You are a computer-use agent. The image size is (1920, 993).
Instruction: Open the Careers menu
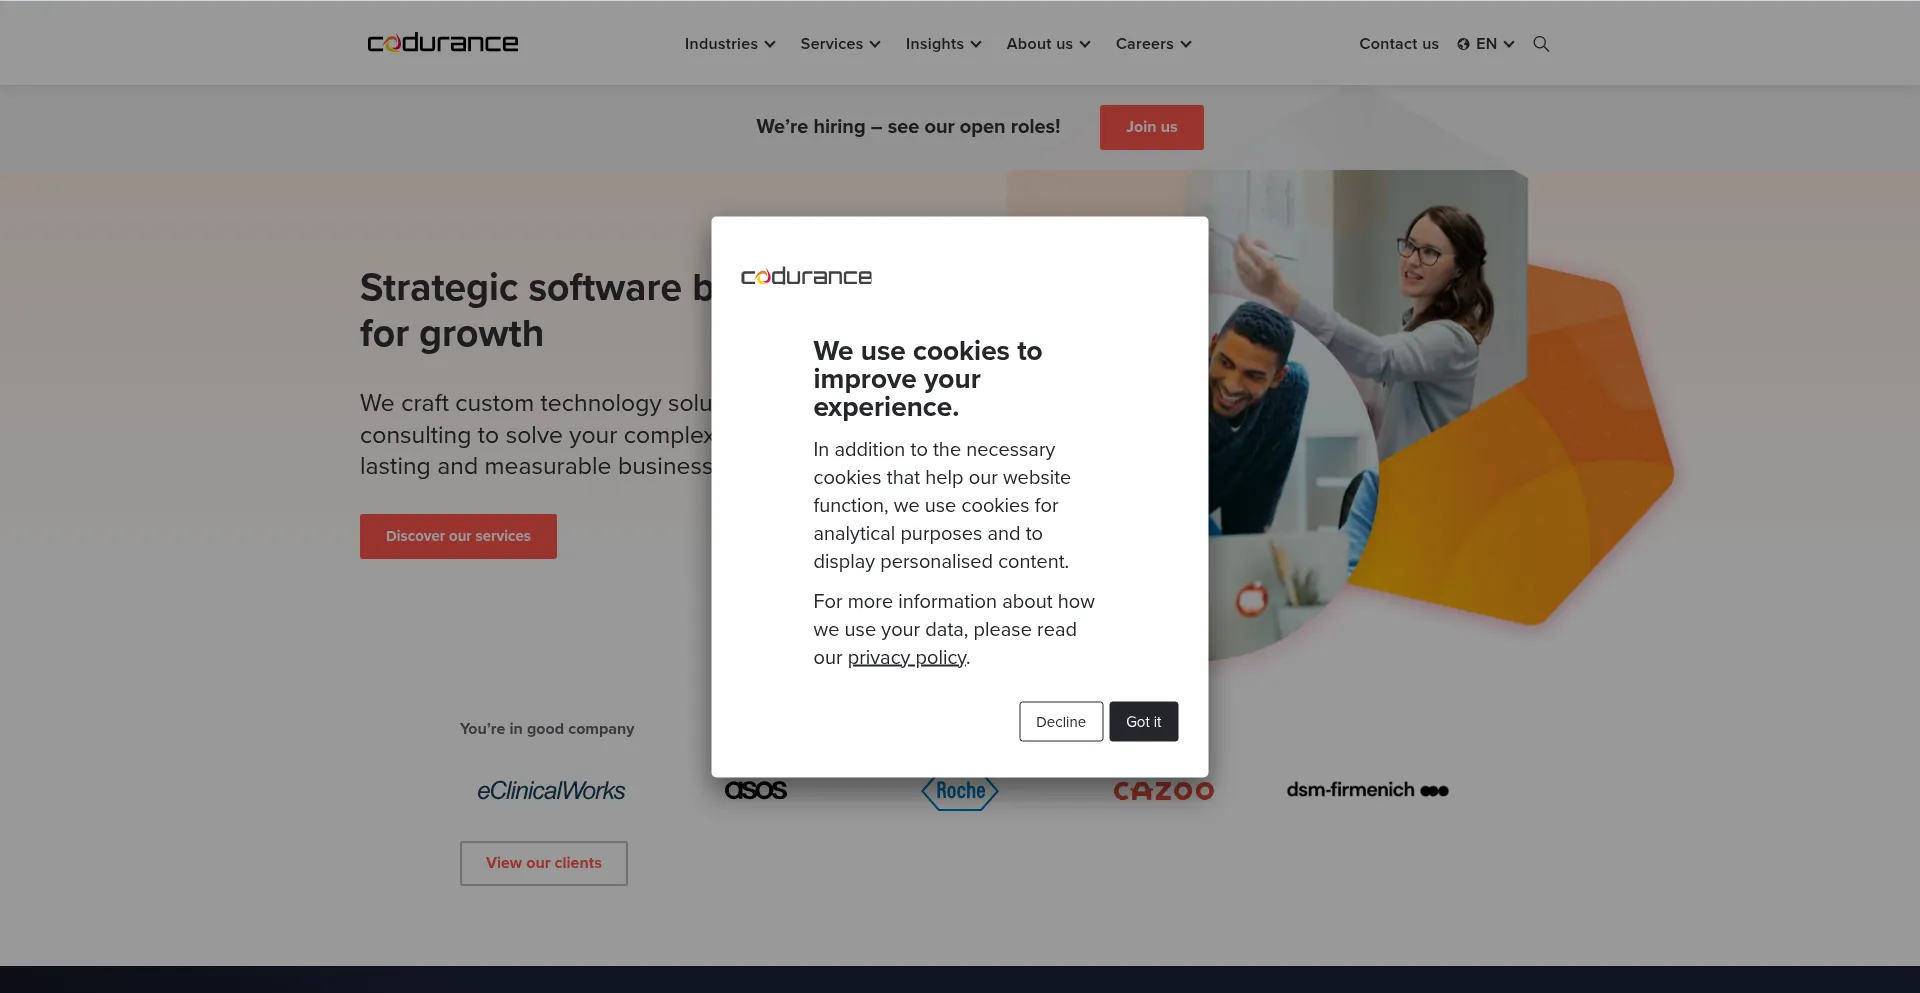pos(1153,44)
